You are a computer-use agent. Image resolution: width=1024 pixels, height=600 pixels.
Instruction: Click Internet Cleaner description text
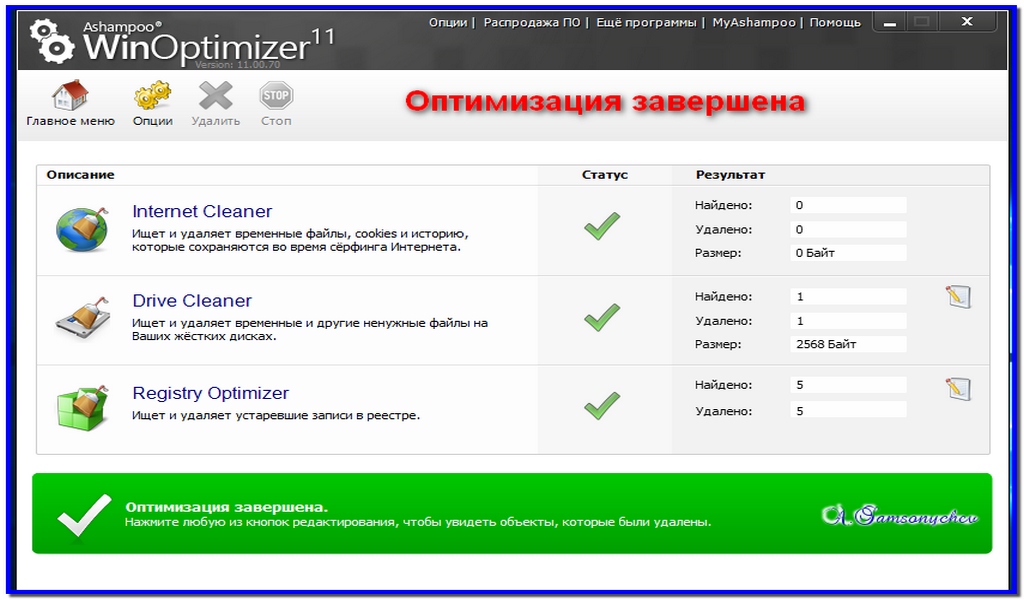[300, 240]
